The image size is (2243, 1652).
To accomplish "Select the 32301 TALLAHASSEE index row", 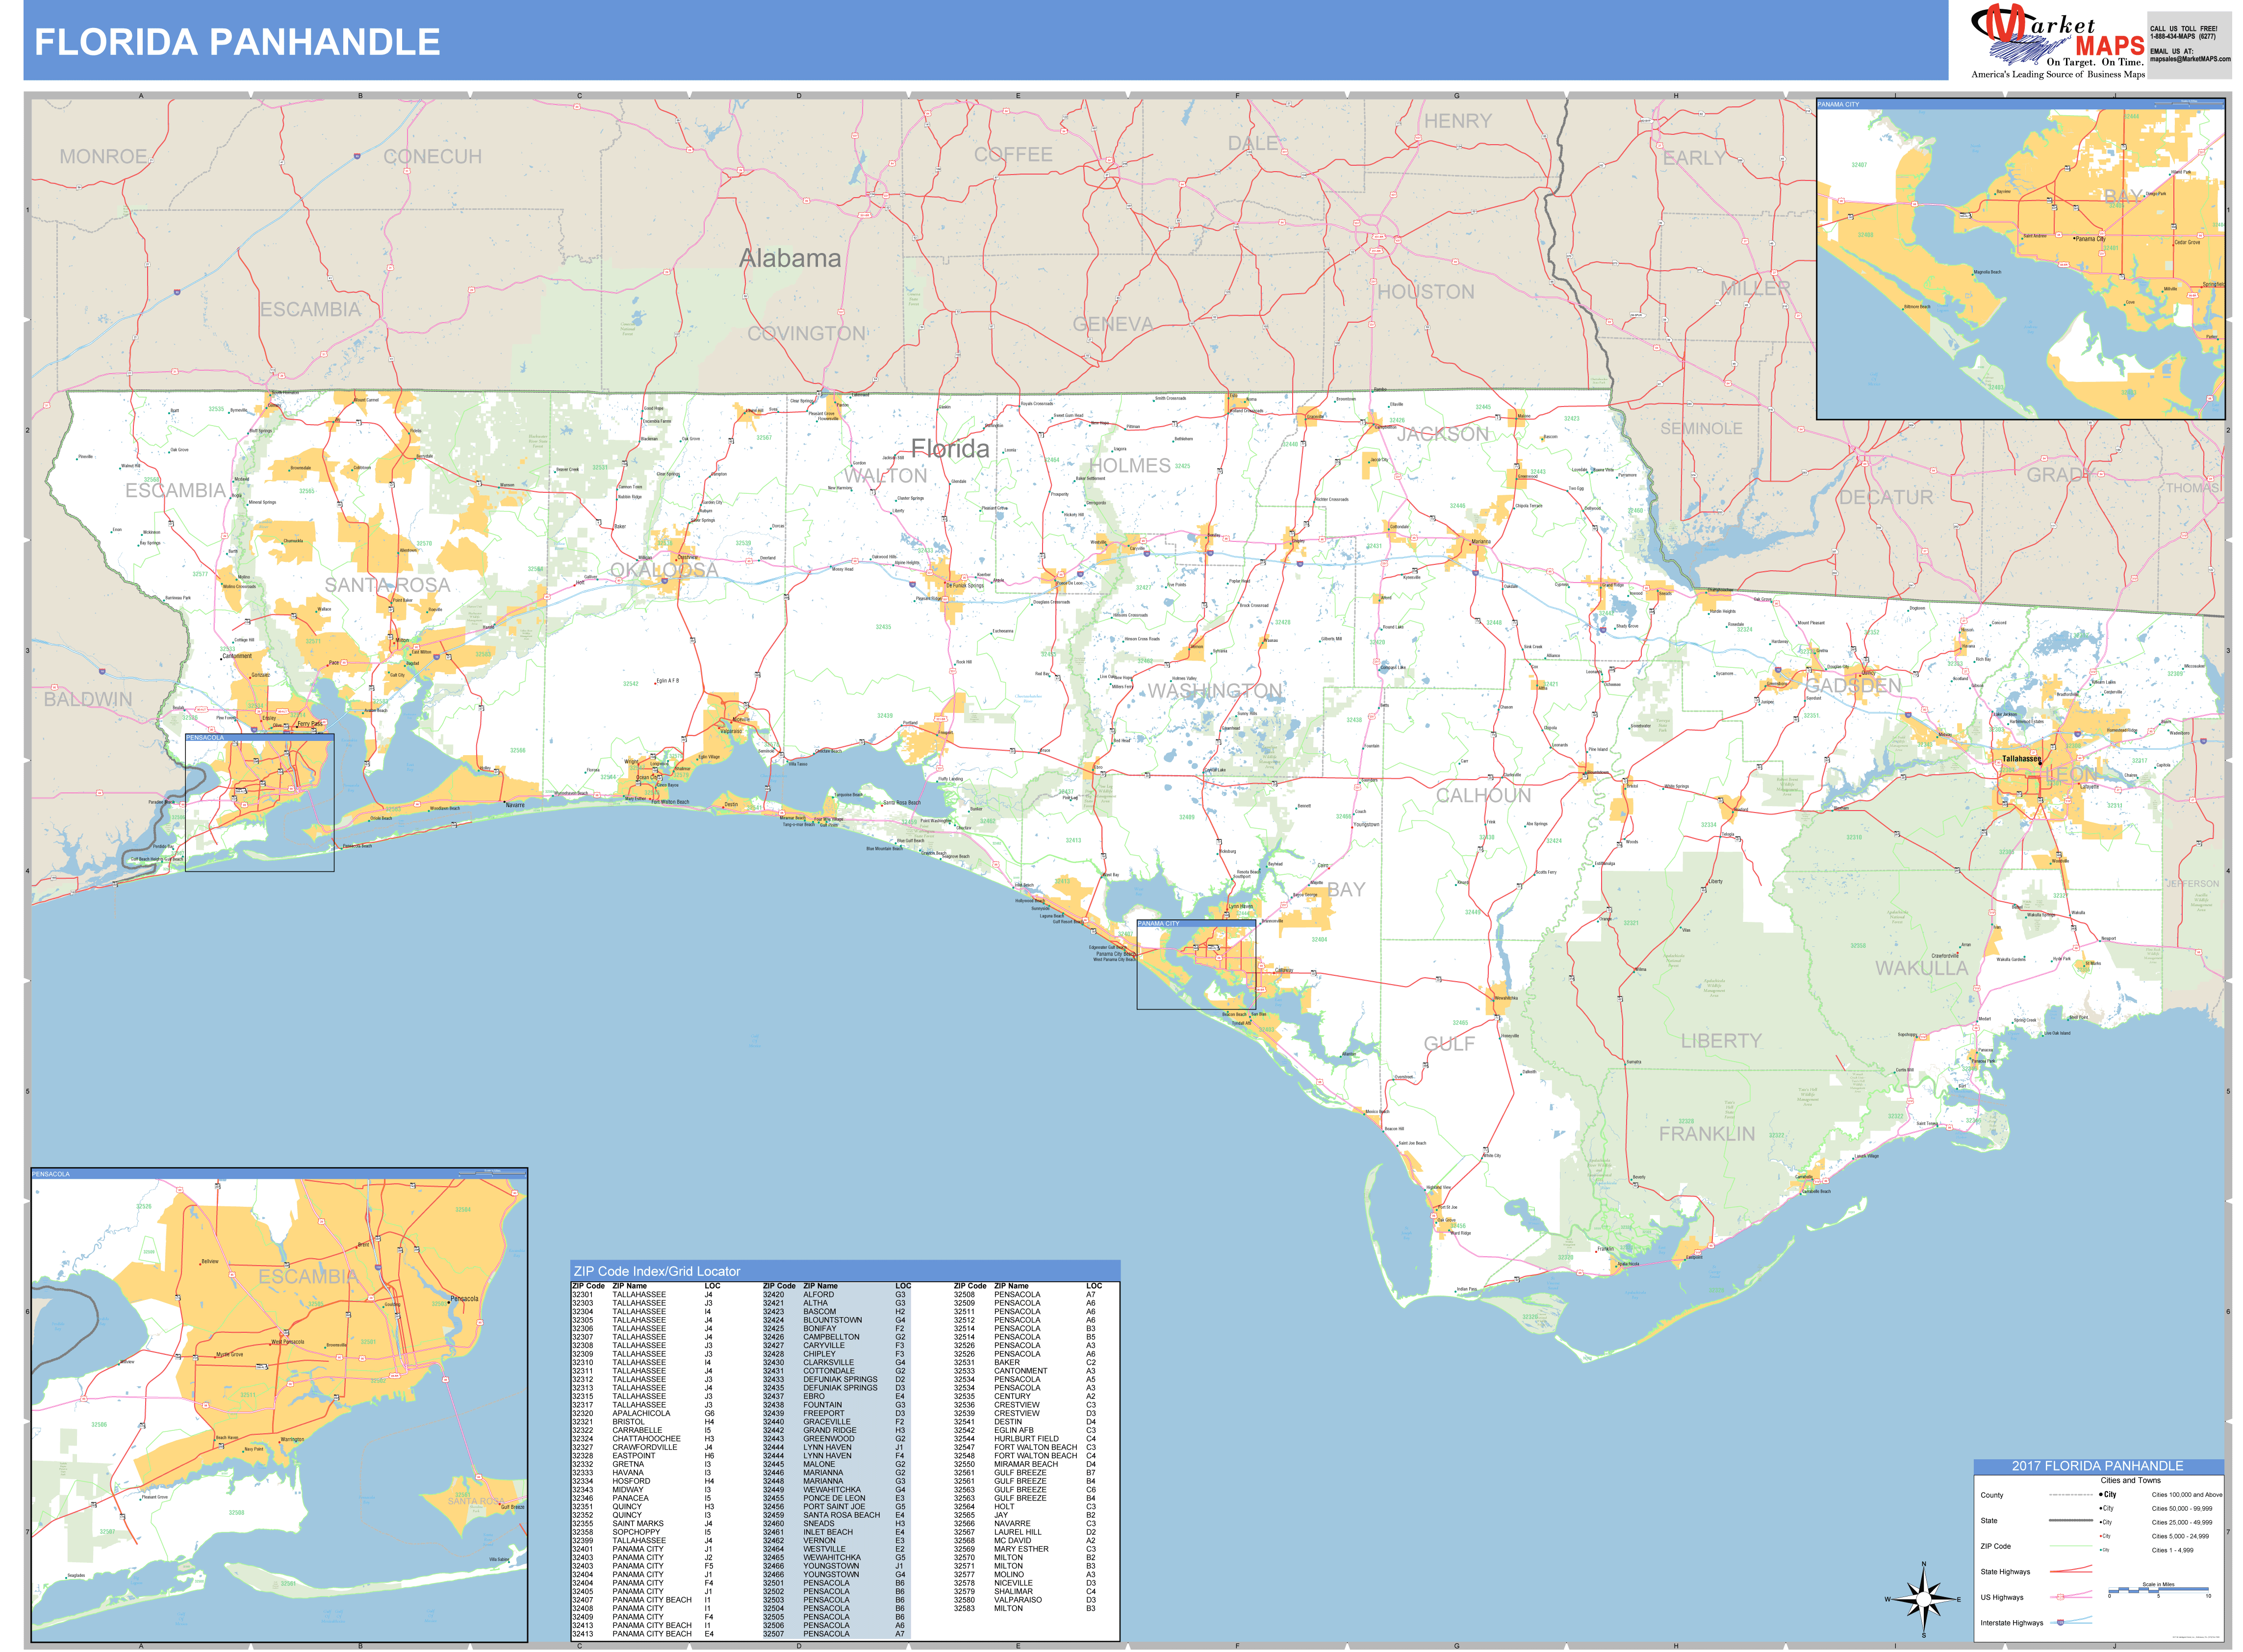I will point(643,1294).
